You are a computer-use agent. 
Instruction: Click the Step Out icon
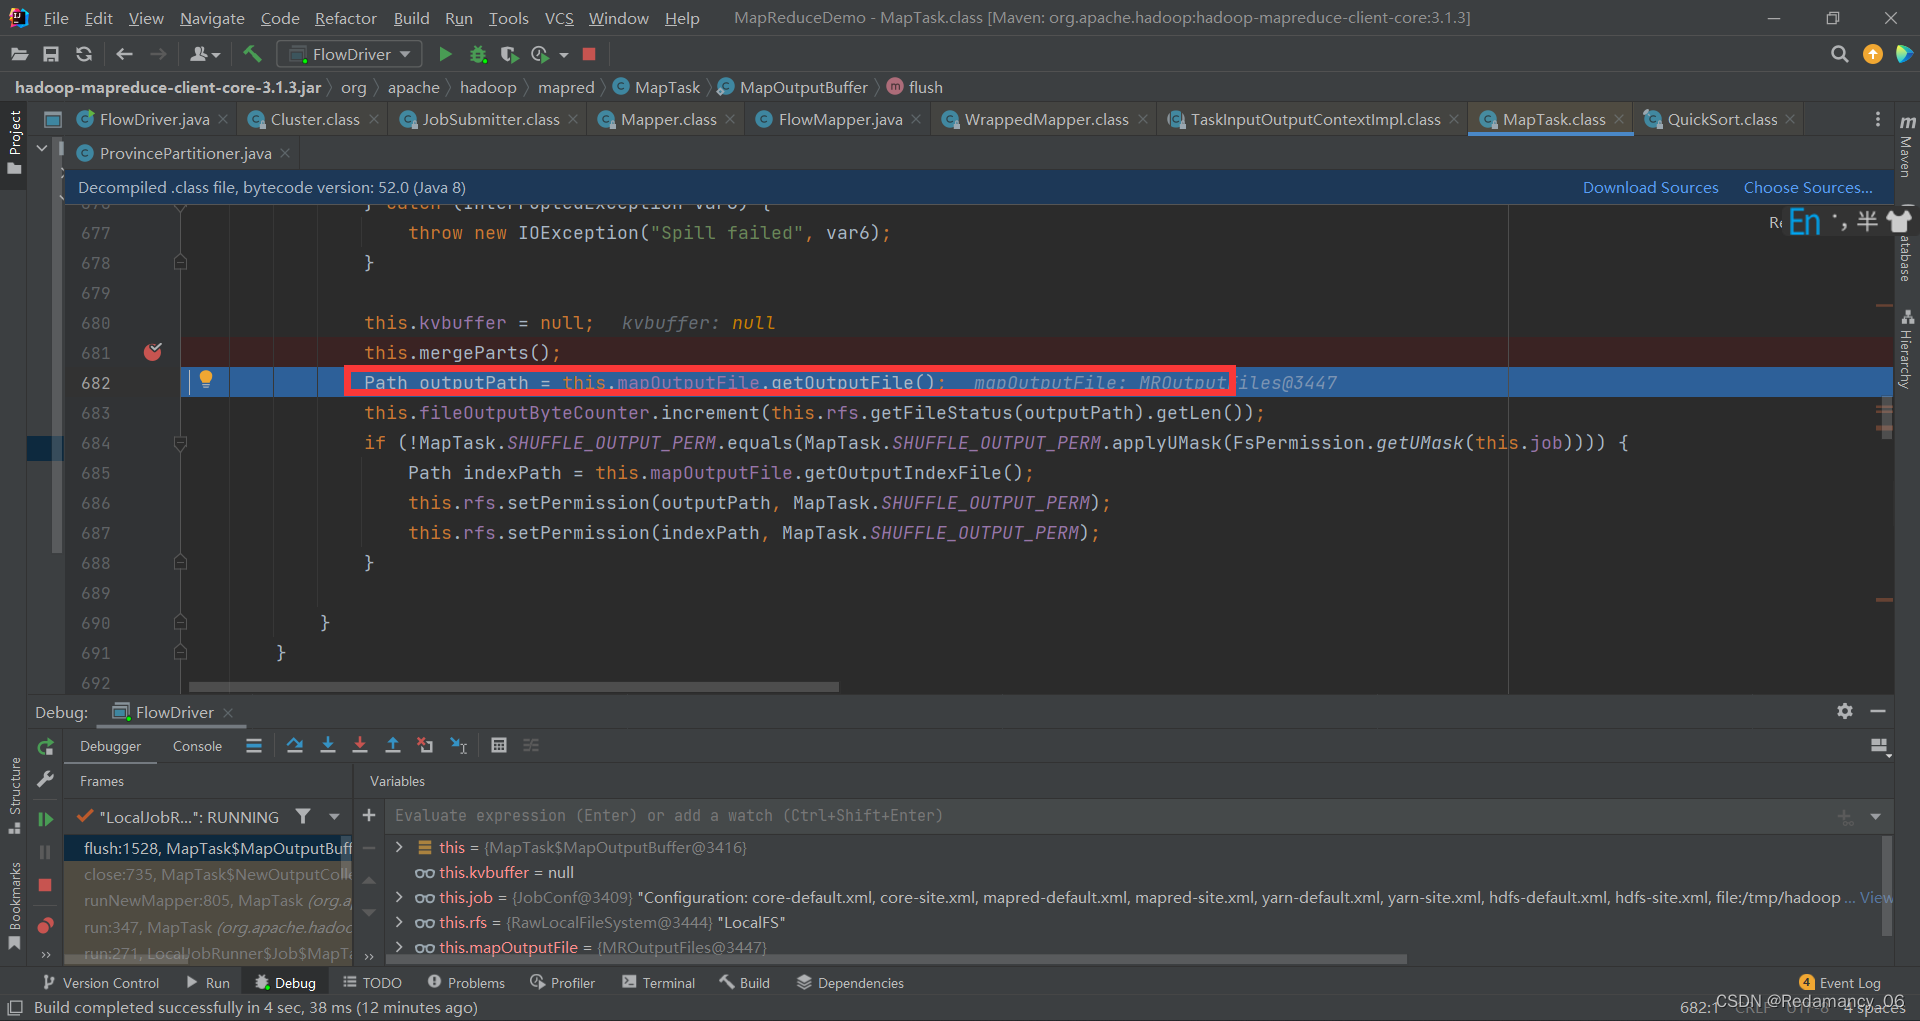393,745
